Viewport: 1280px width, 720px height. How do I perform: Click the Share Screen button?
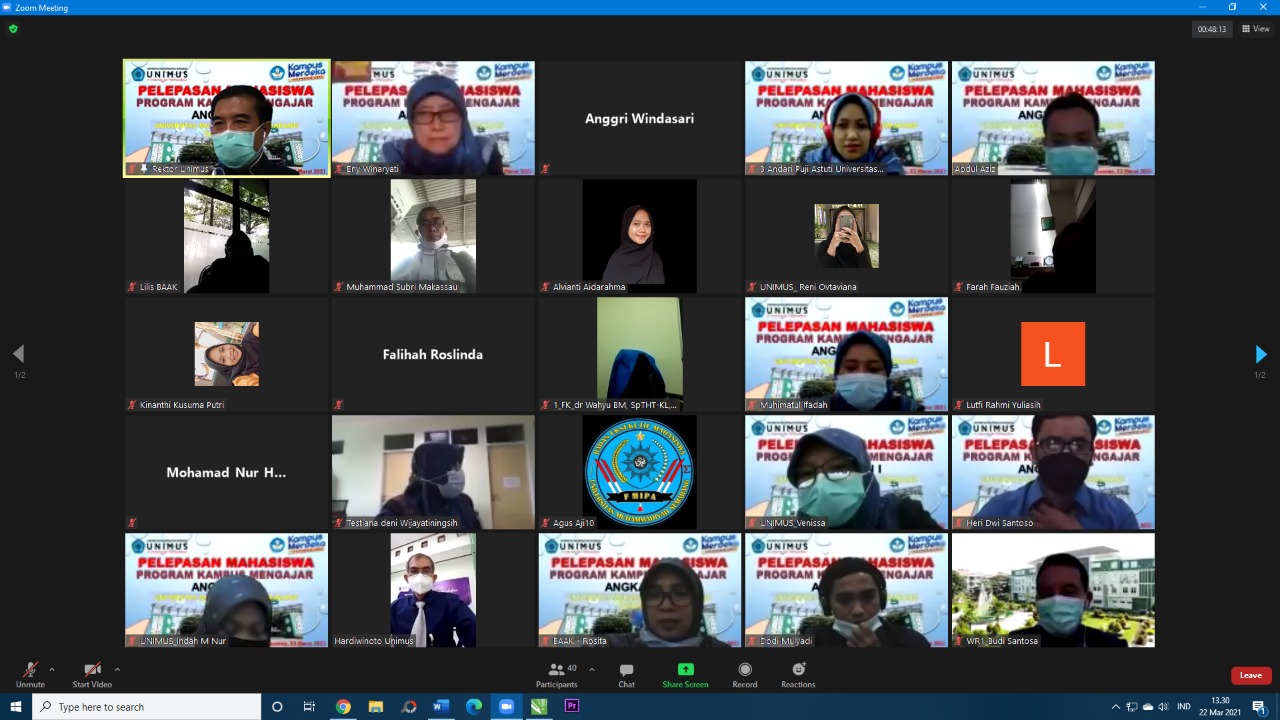pyautogui.click(x=685, y=675)
